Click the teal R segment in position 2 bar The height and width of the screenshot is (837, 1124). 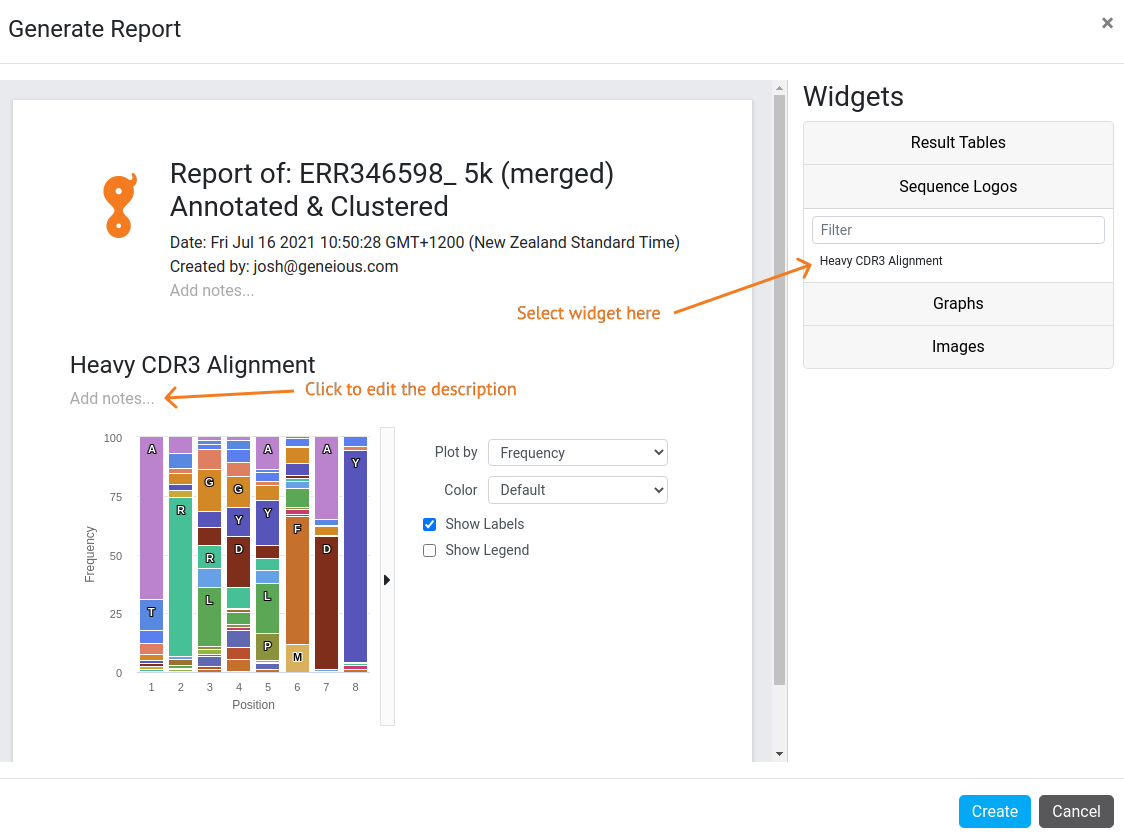[181, 577]
